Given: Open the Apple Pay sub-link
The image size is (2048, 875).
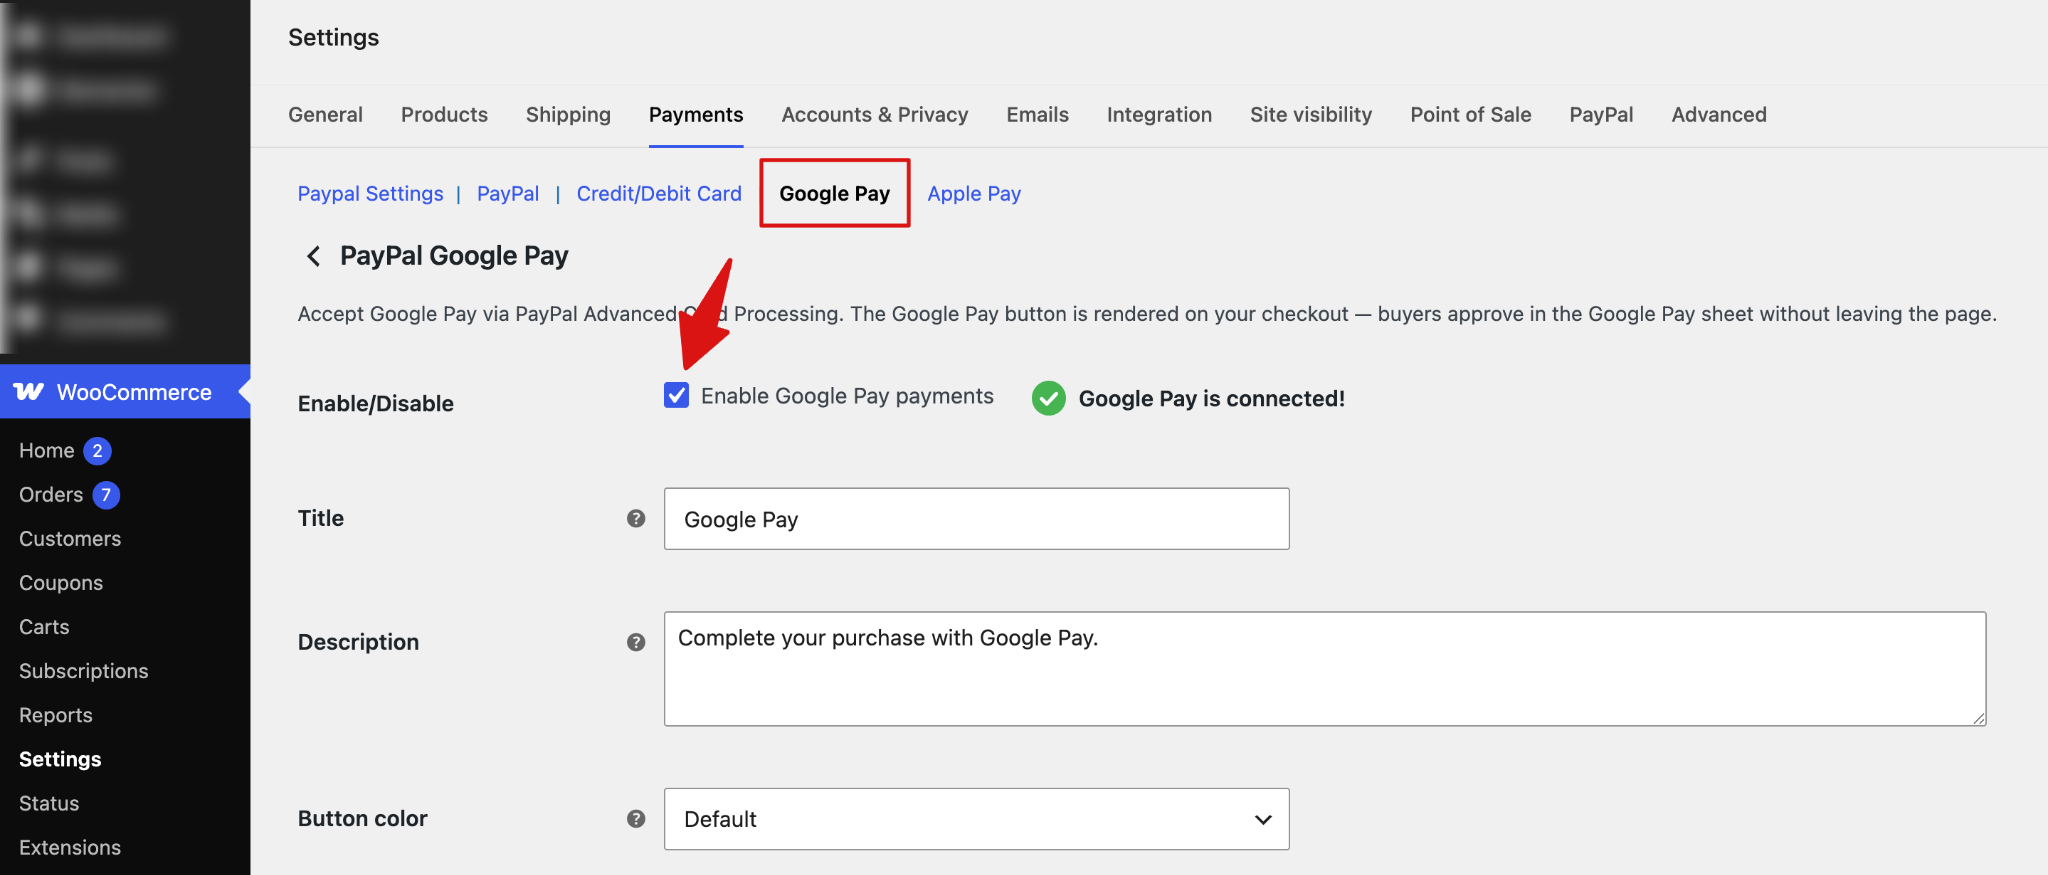Looking at the screenshot, I should coord(974,194).
